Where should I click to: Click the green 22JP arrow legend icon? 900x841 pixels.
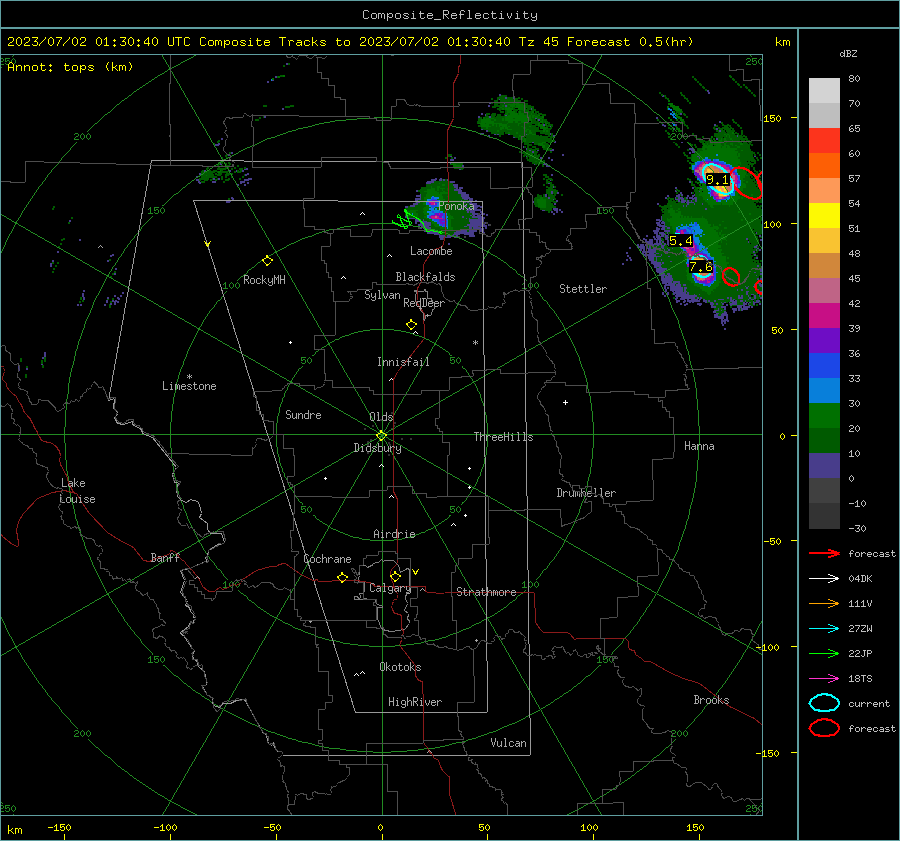pos(824,653)
